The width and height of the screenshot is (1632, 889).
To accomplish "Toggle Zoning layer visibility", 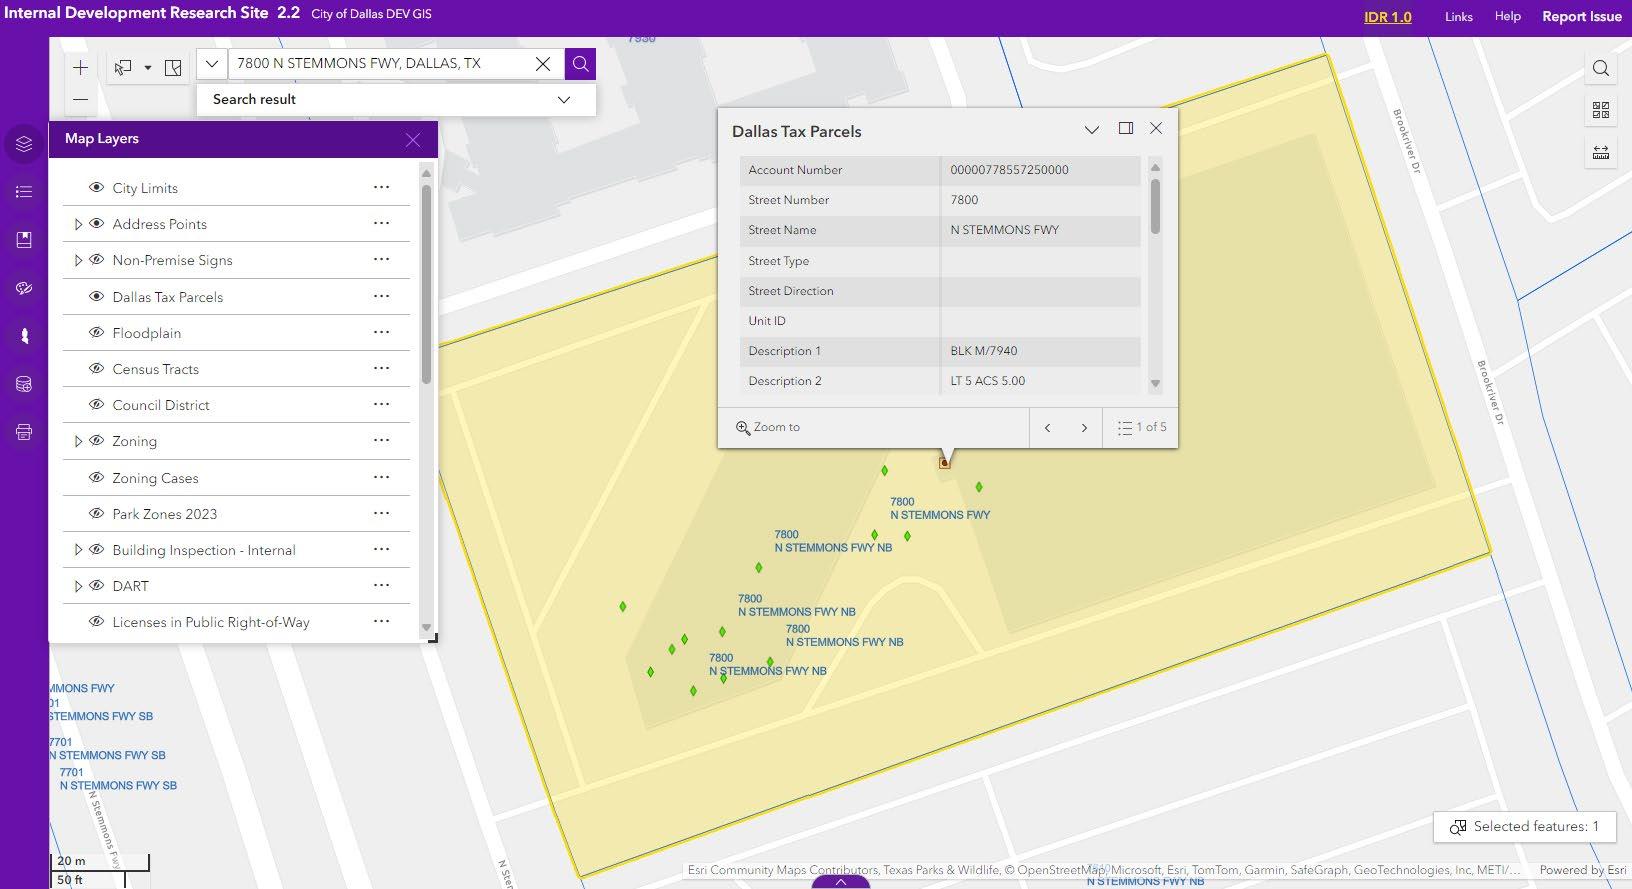I will (97, 441).
